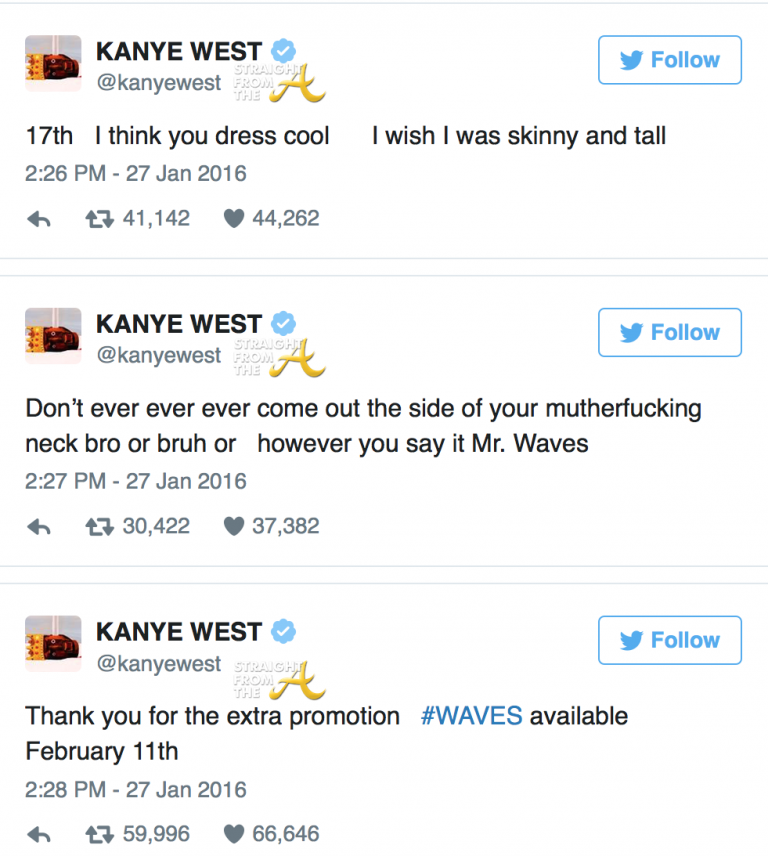Retweet the tweet with 59,996 retweets
Screen dimensions: 768x856
(x=99, y=834)
